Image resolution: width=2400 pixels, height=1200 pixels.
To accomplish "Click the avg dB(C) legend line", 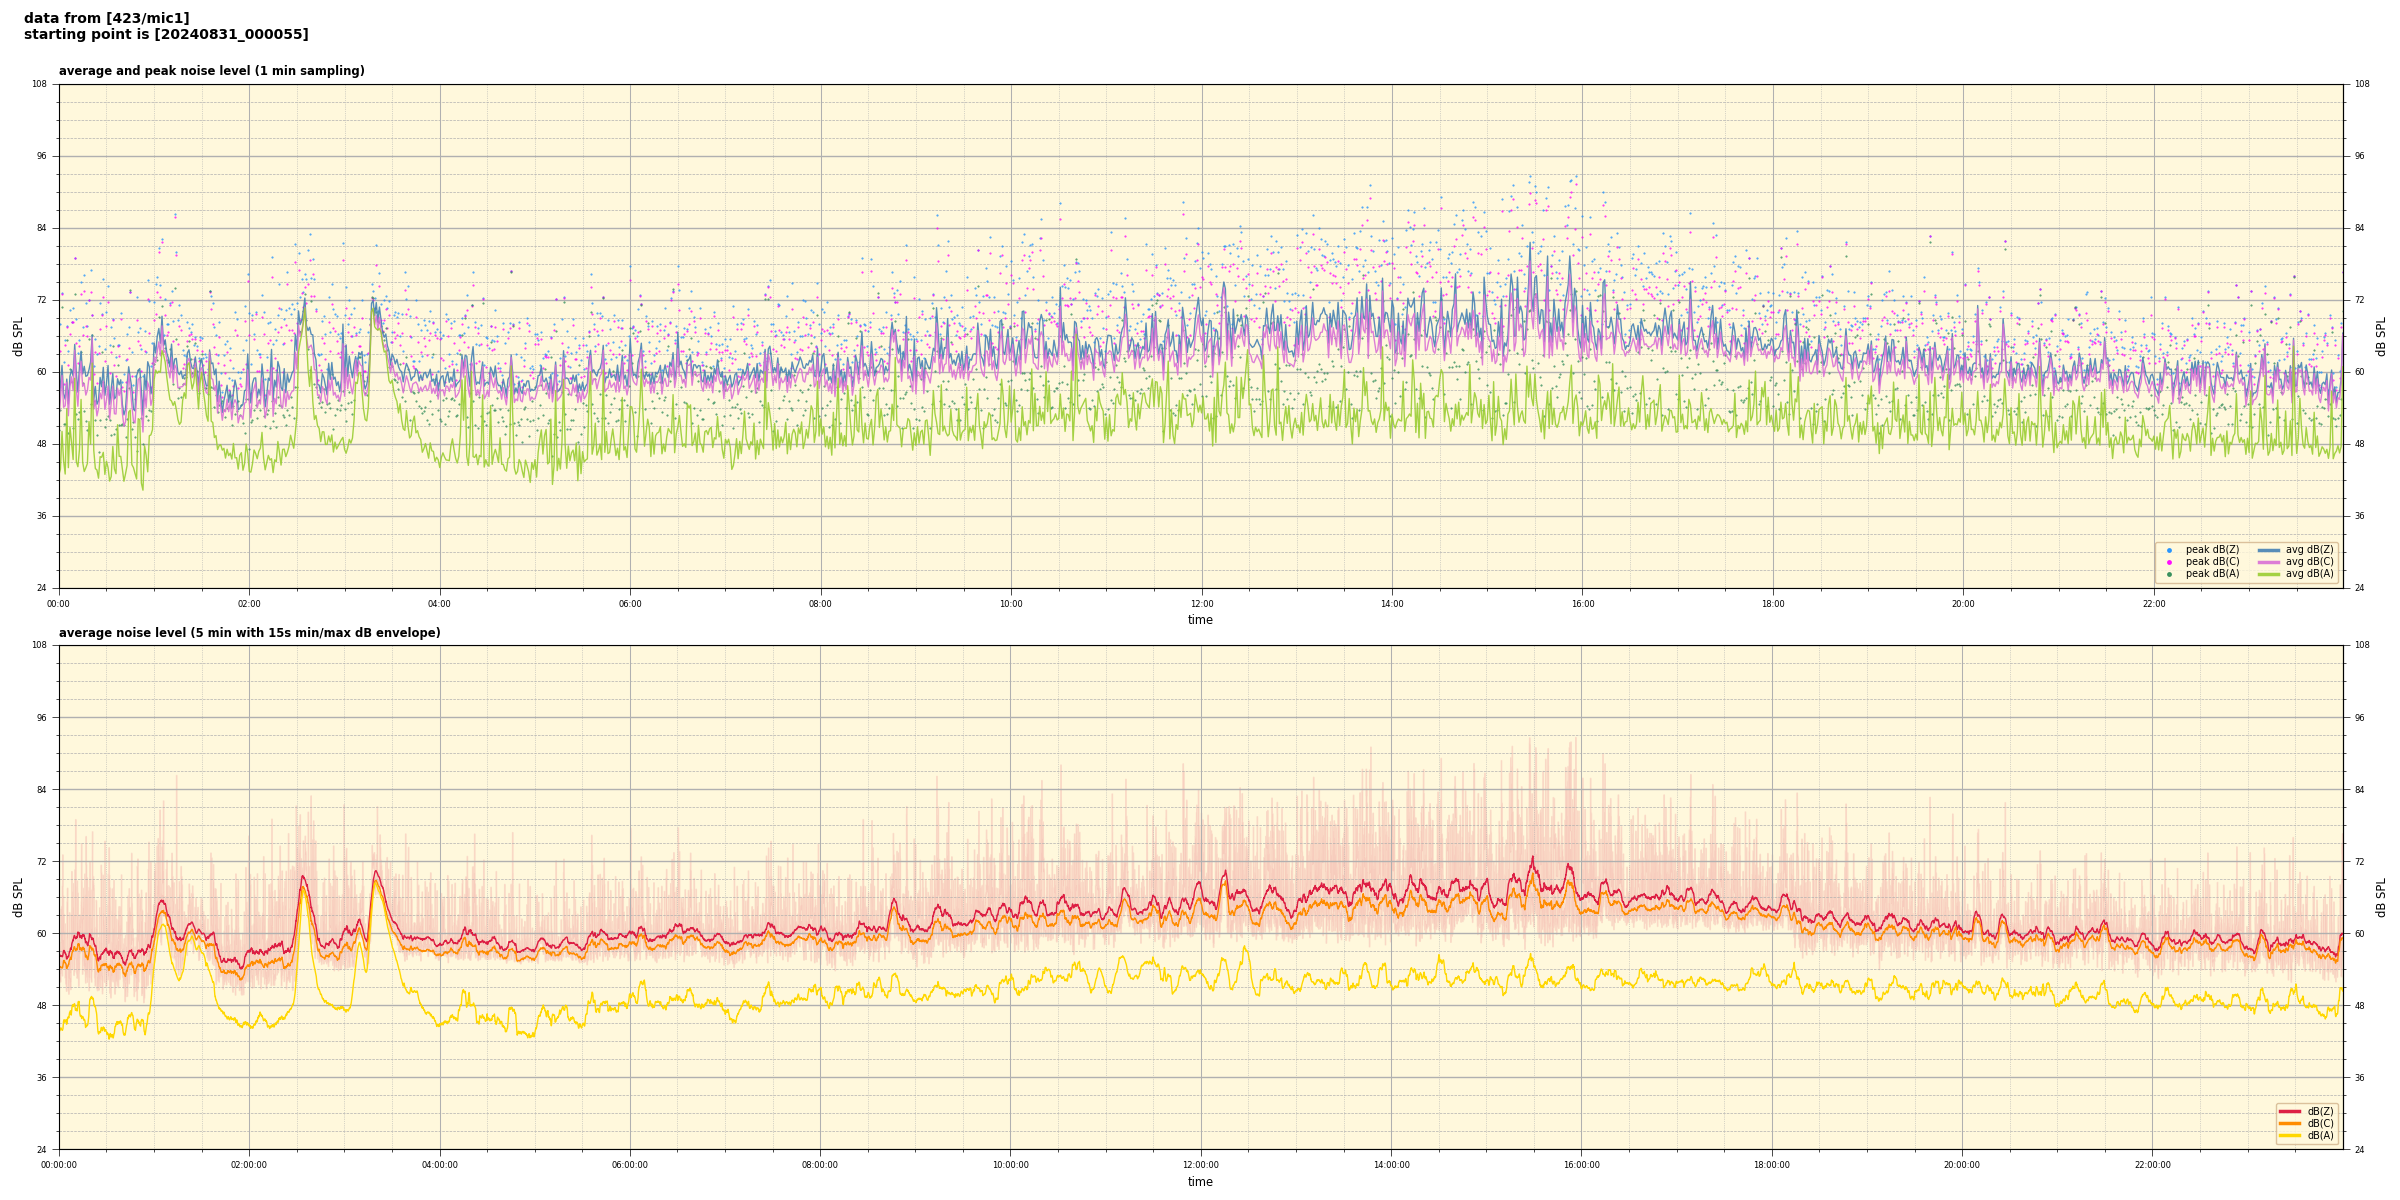I will point(2269,562).
